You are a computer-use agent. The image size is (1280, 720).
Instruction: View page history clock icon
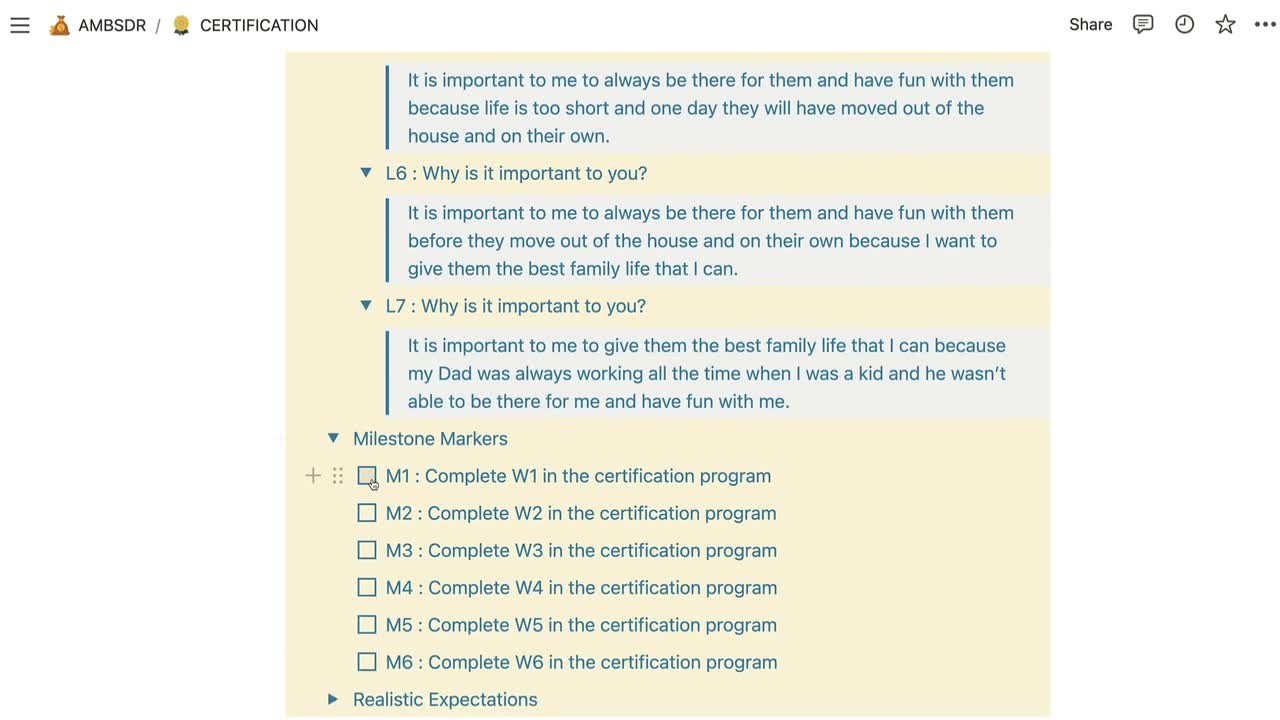1184,25
